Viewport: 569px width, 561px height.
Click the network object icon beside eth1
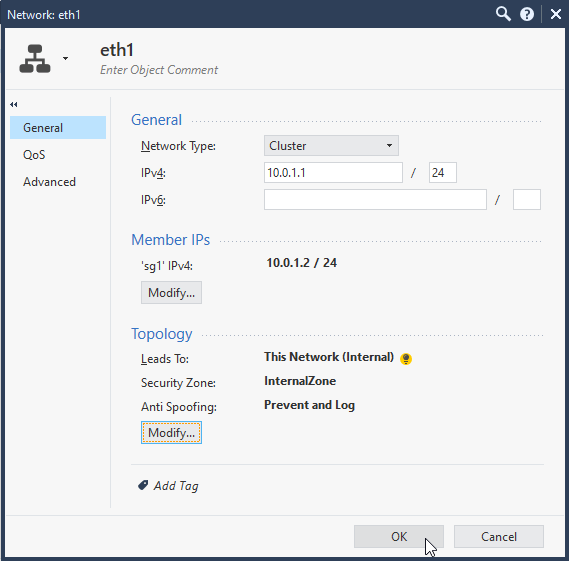coord(35,59)
